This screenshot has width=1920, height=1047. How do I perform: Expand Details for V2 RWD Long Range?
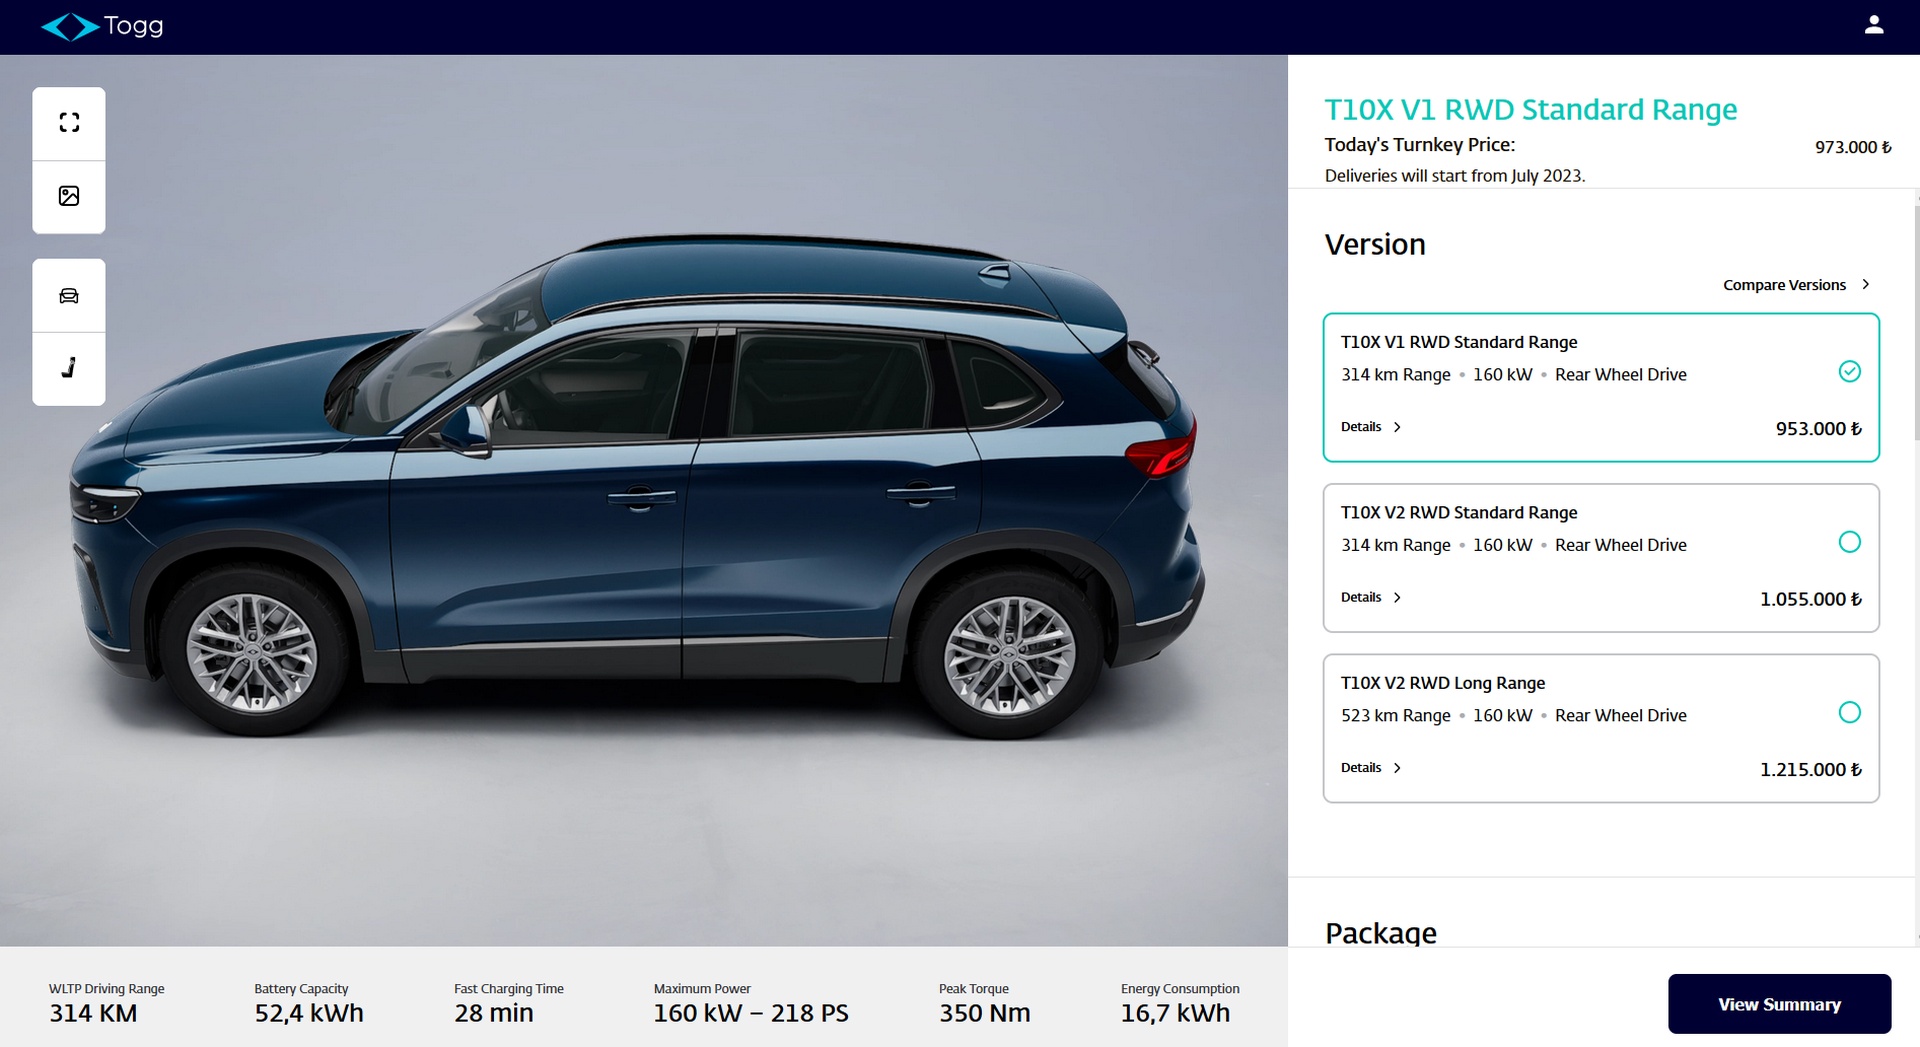point(1371,768)
